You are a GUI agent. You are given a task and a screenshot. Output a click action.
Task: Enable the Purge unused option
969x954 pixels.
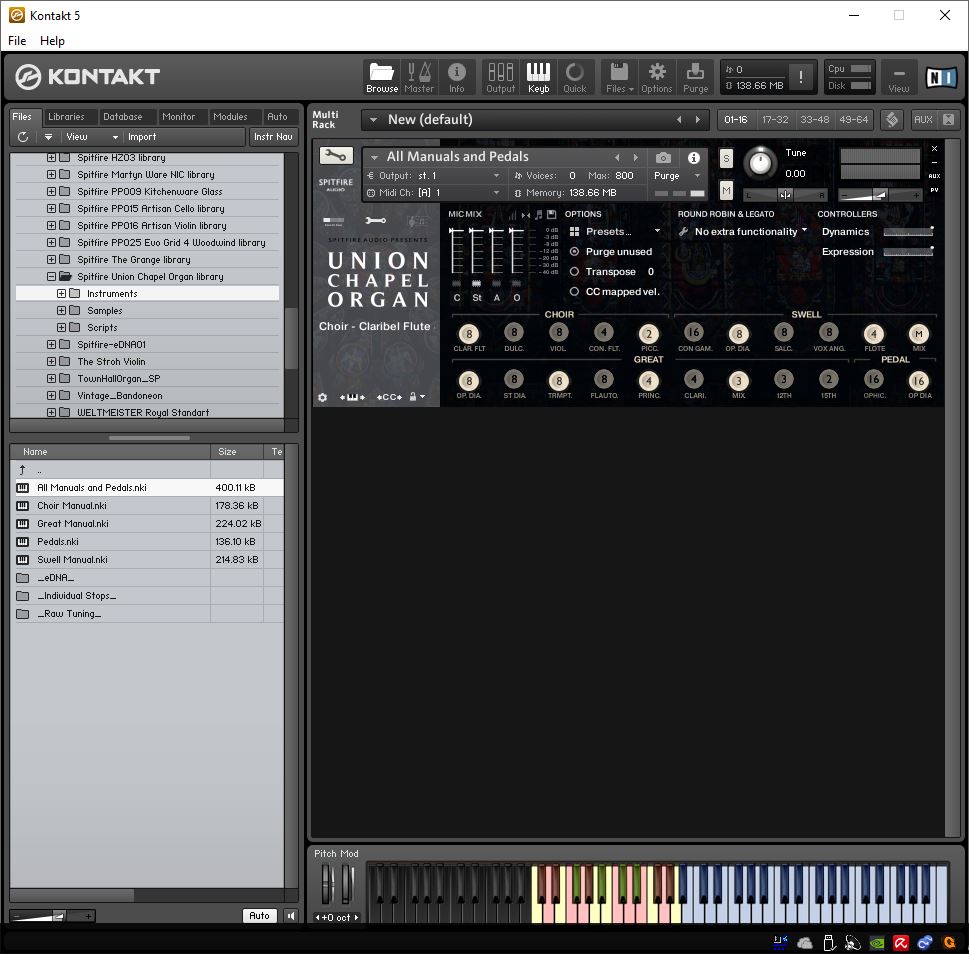coord(575,251)
